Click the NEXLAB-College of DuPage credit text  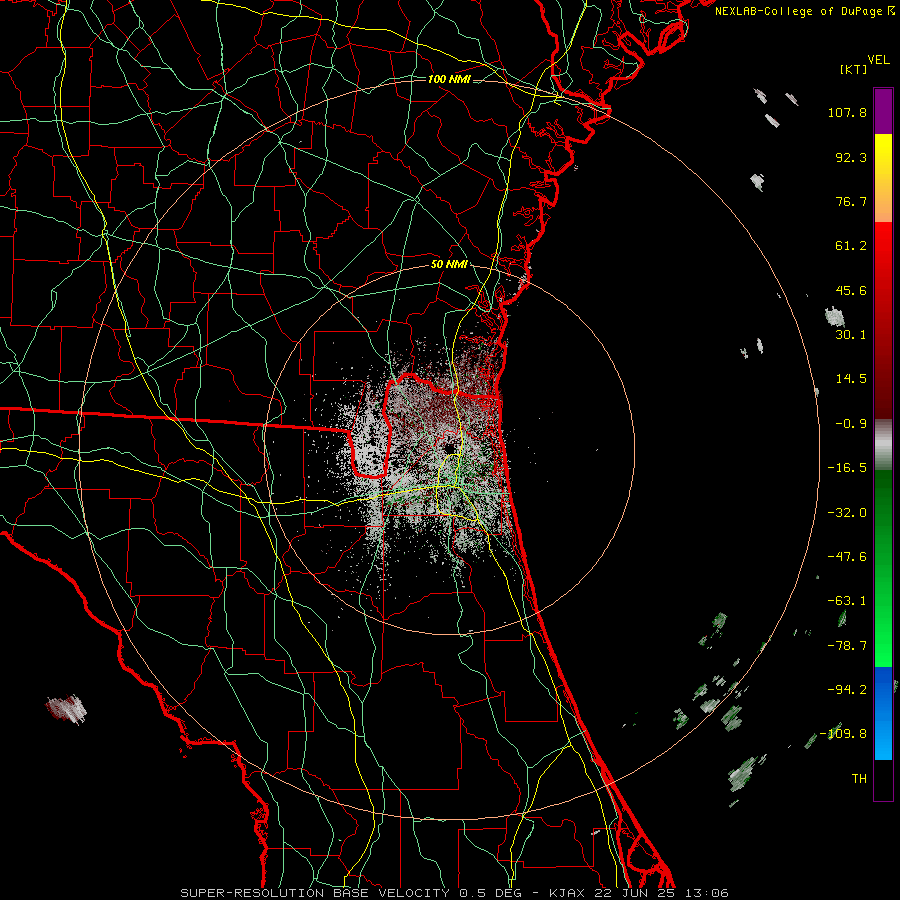804,11
